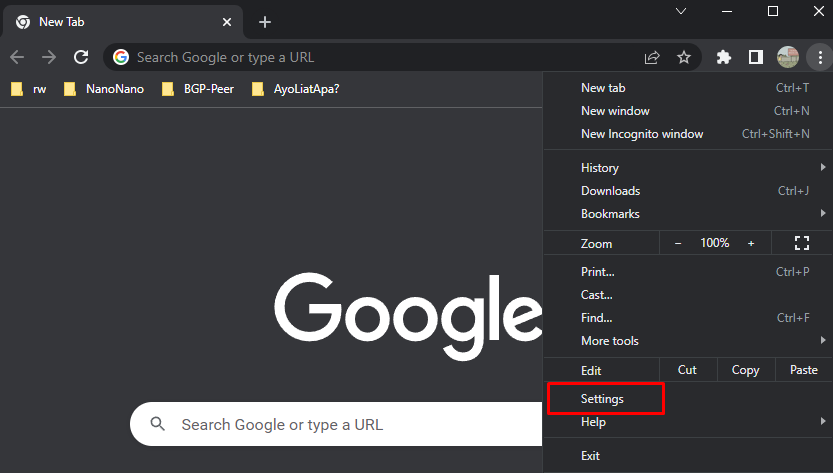
Task: Open the profile avatar
Action: pyautogui.click(x=787, y=57)
